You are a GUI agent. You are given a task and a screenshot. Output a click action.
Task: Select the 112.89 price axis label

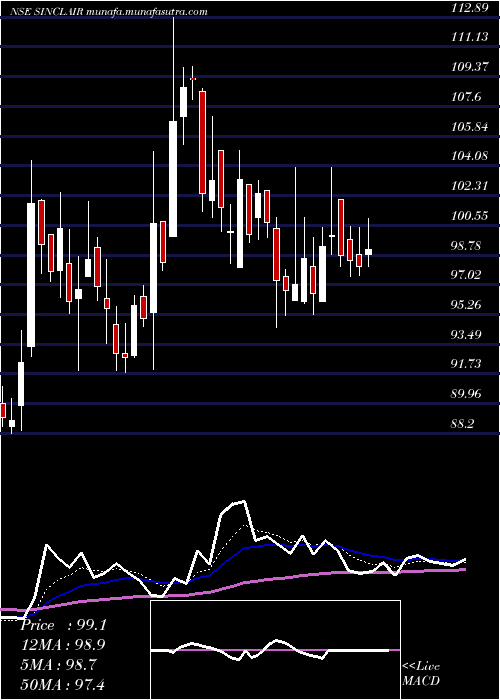469,7
